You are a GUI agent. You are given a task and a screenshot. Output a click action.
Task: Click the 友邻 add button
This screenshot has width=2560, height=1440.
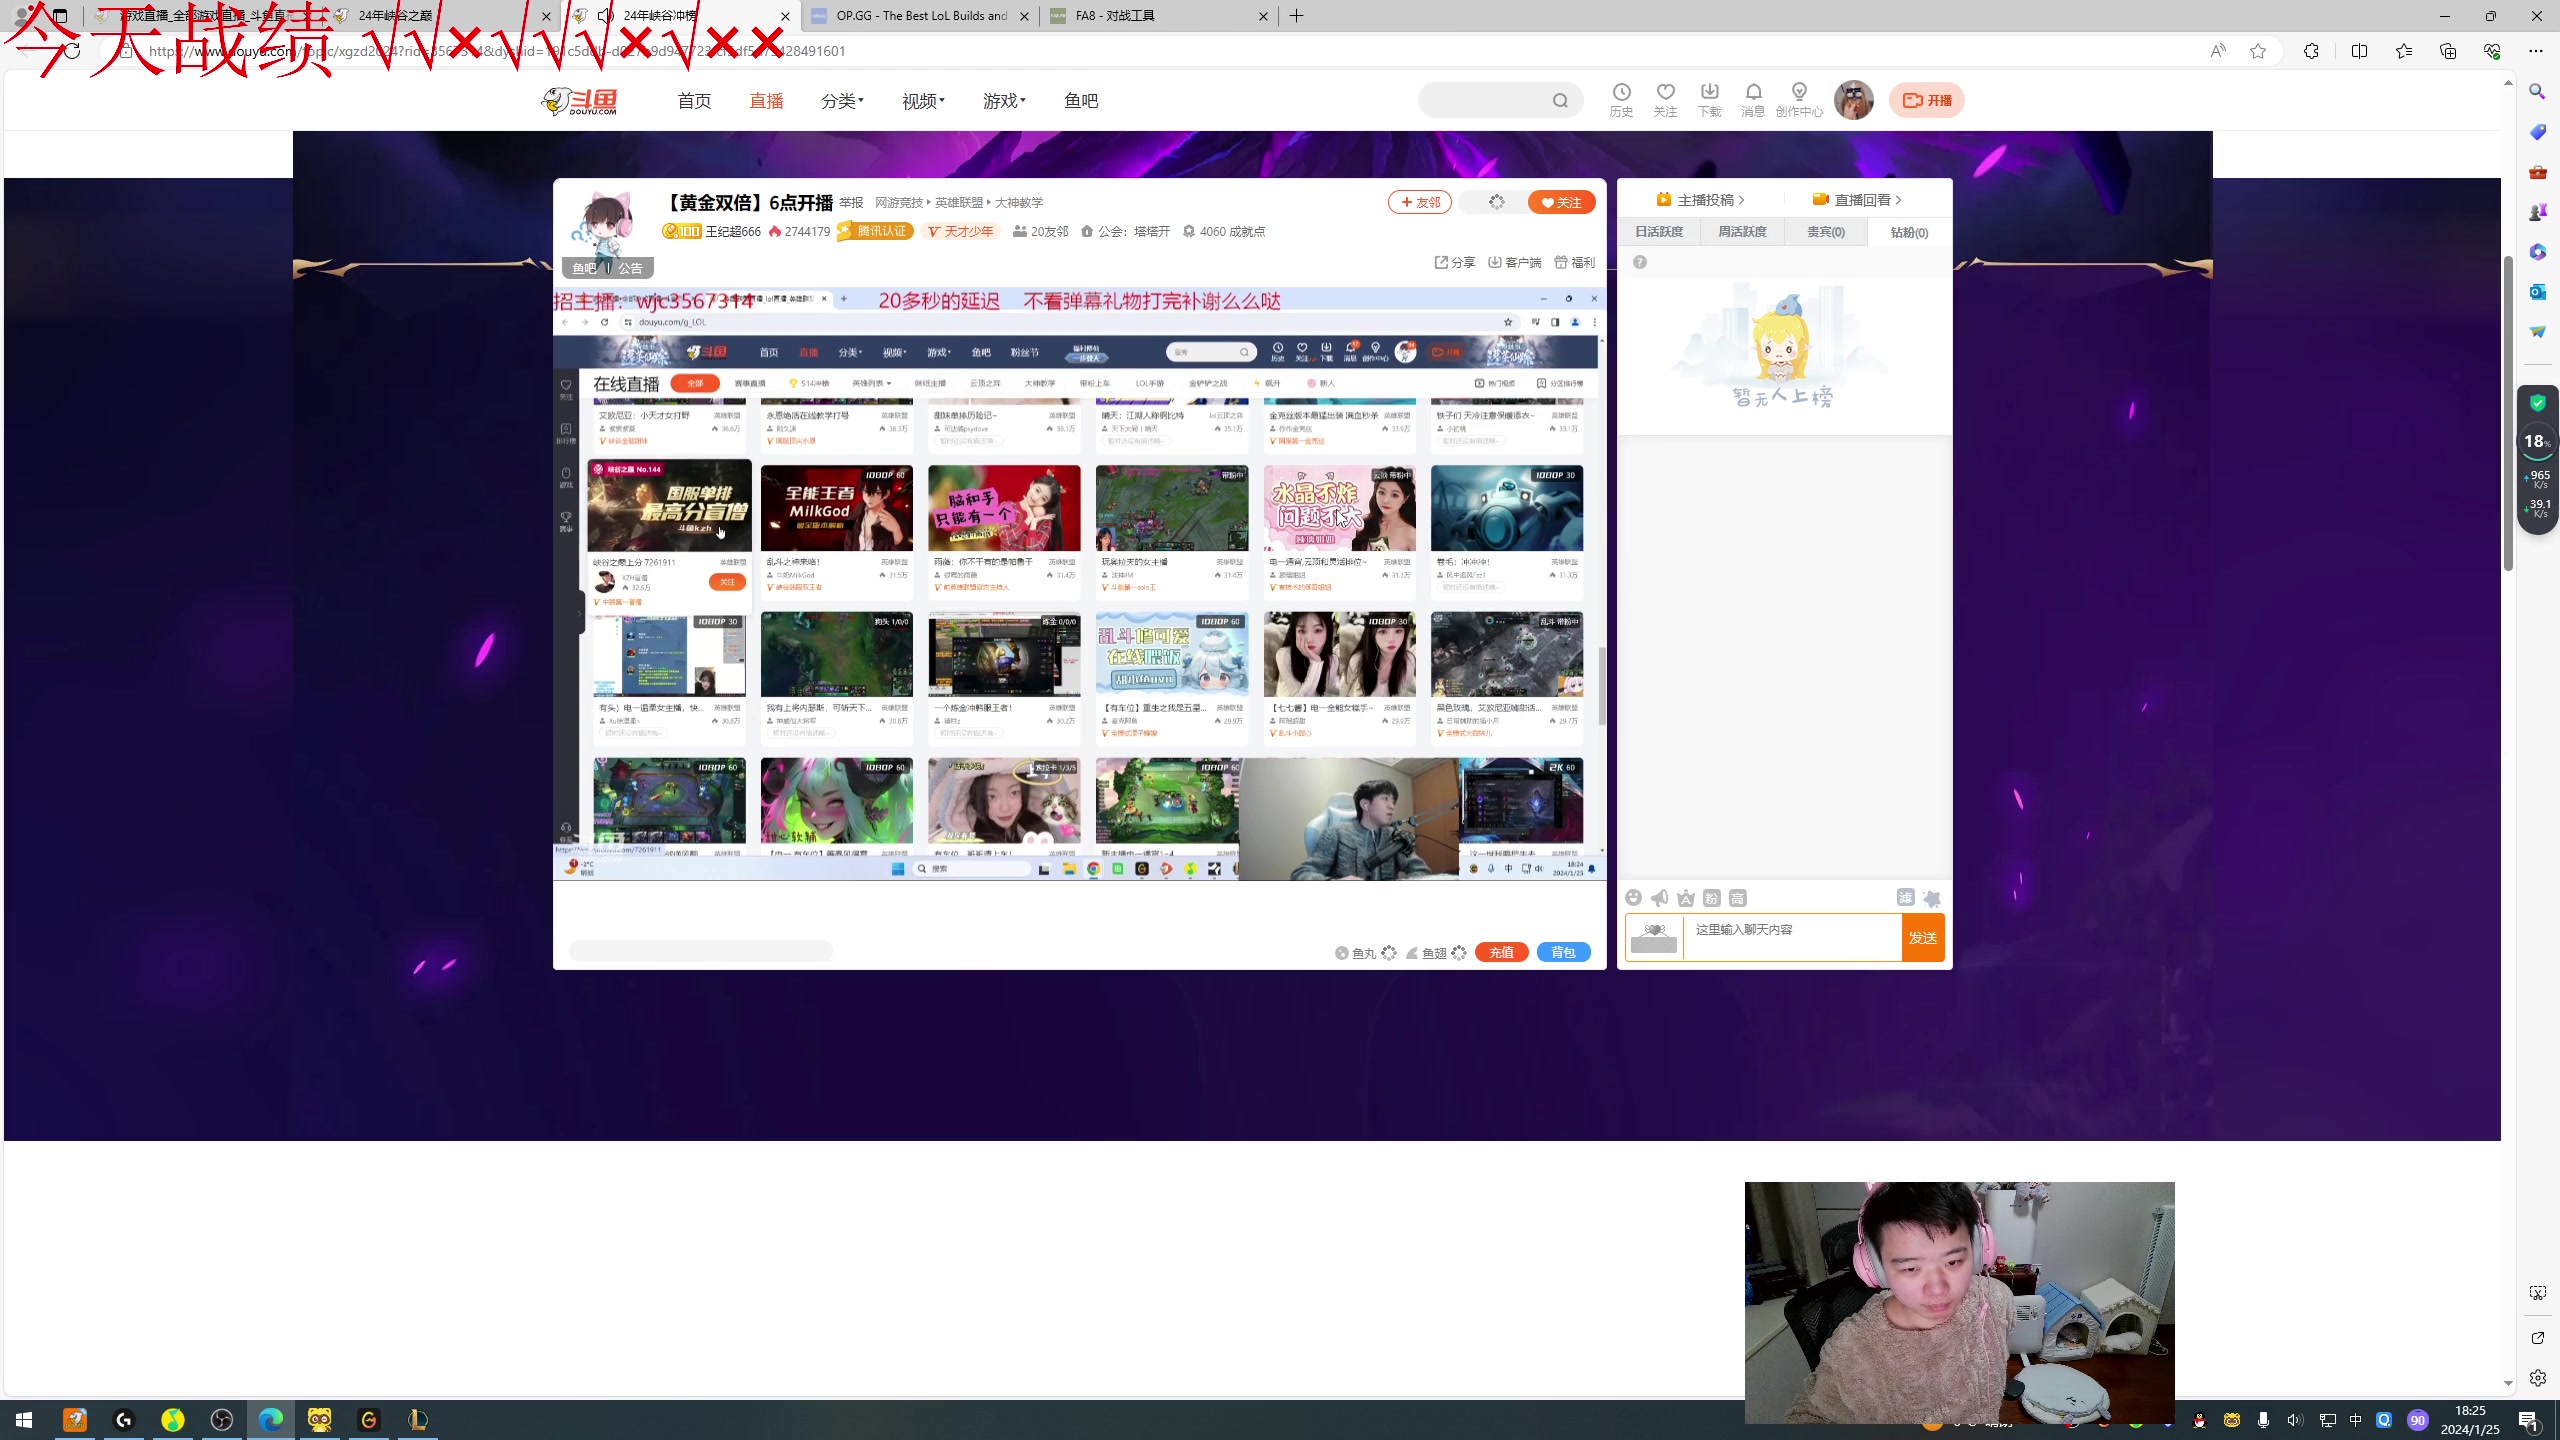pyautogui.click(x=1420, y=202)
